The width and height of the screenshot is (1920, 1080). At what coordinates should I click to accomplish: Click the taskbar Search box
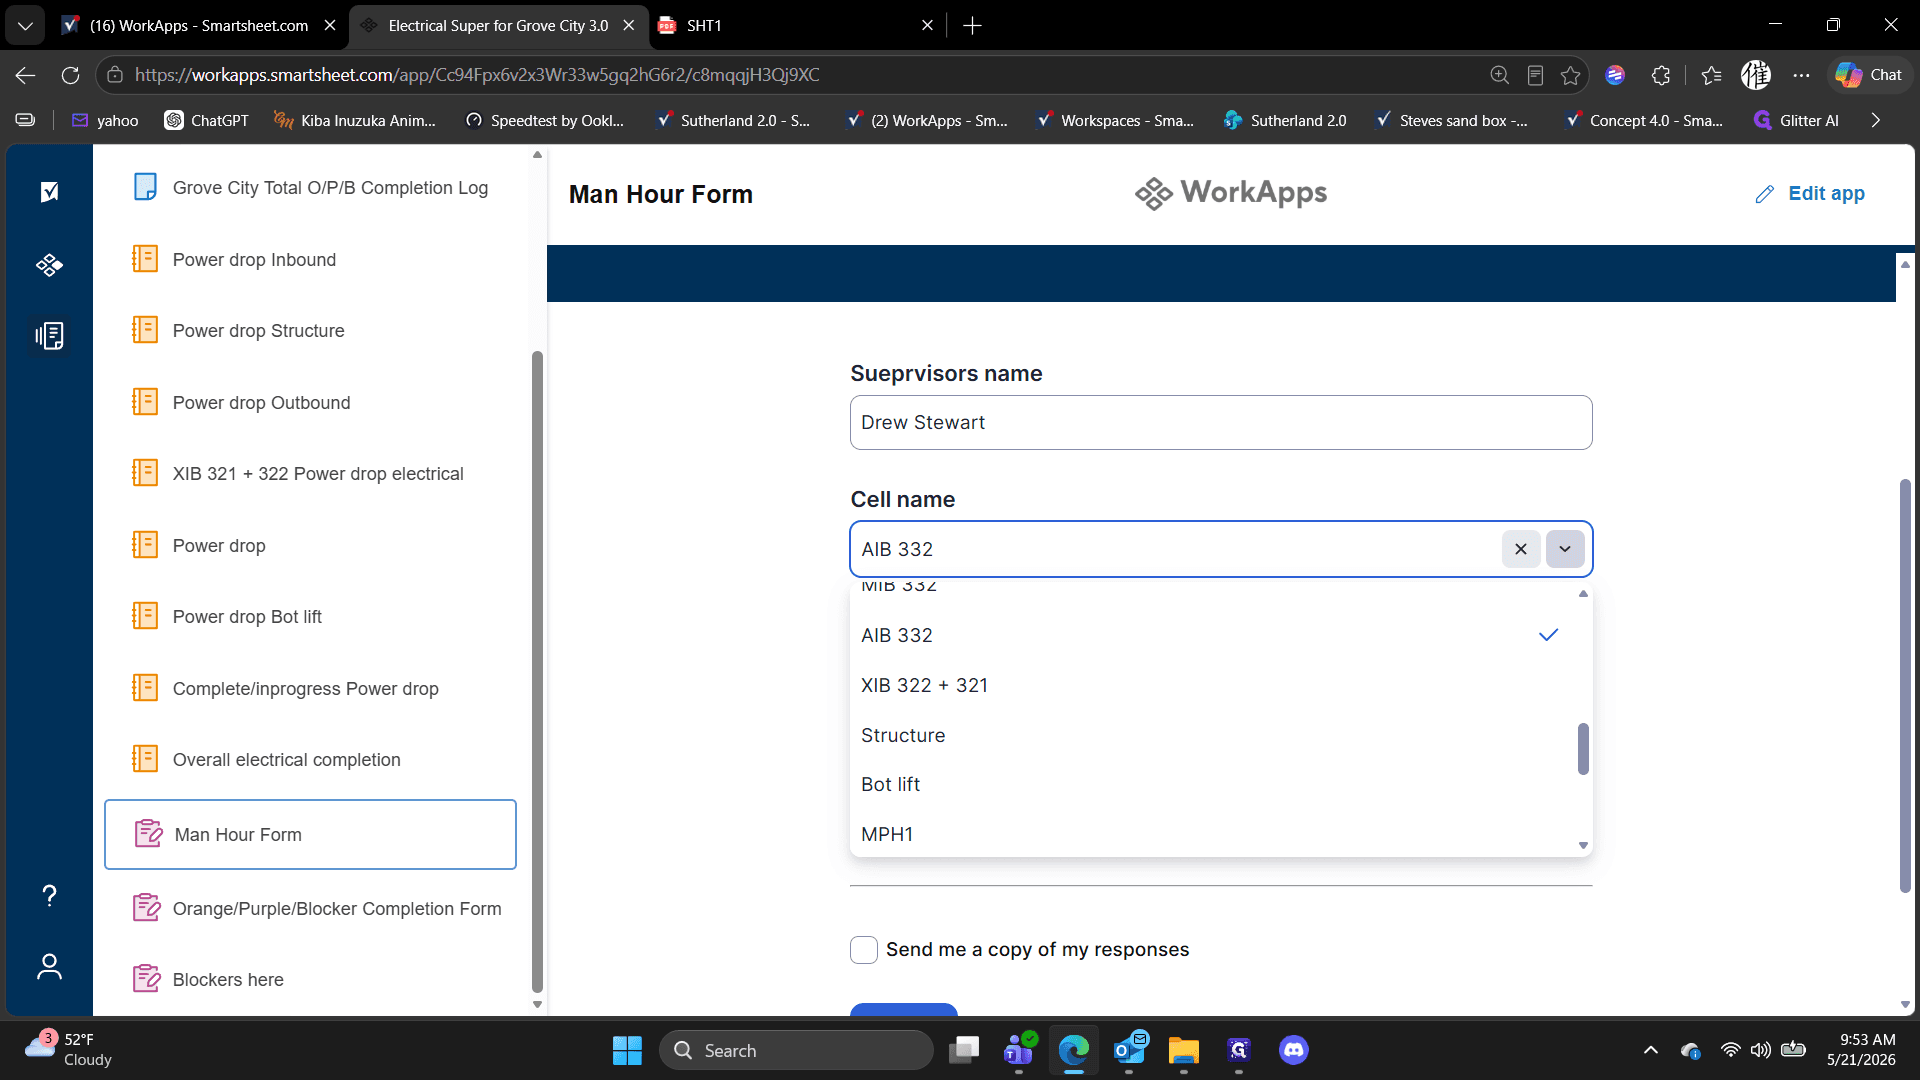pyautogui.click(x=796, y=1050)
